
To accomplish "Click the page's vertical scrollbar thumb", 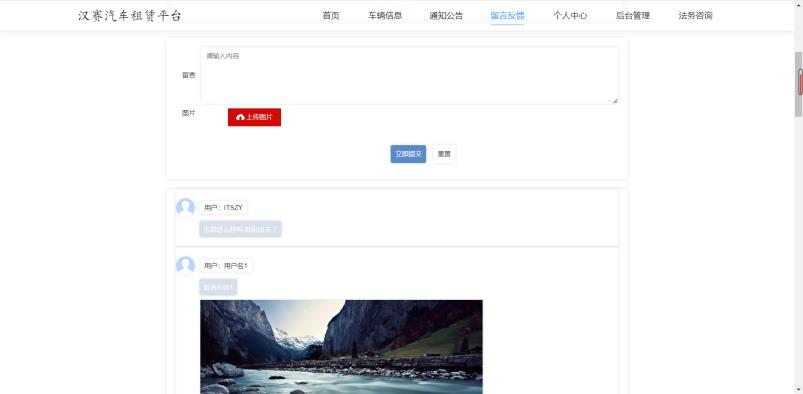I will pyautogui.click(x=798, y=85).
